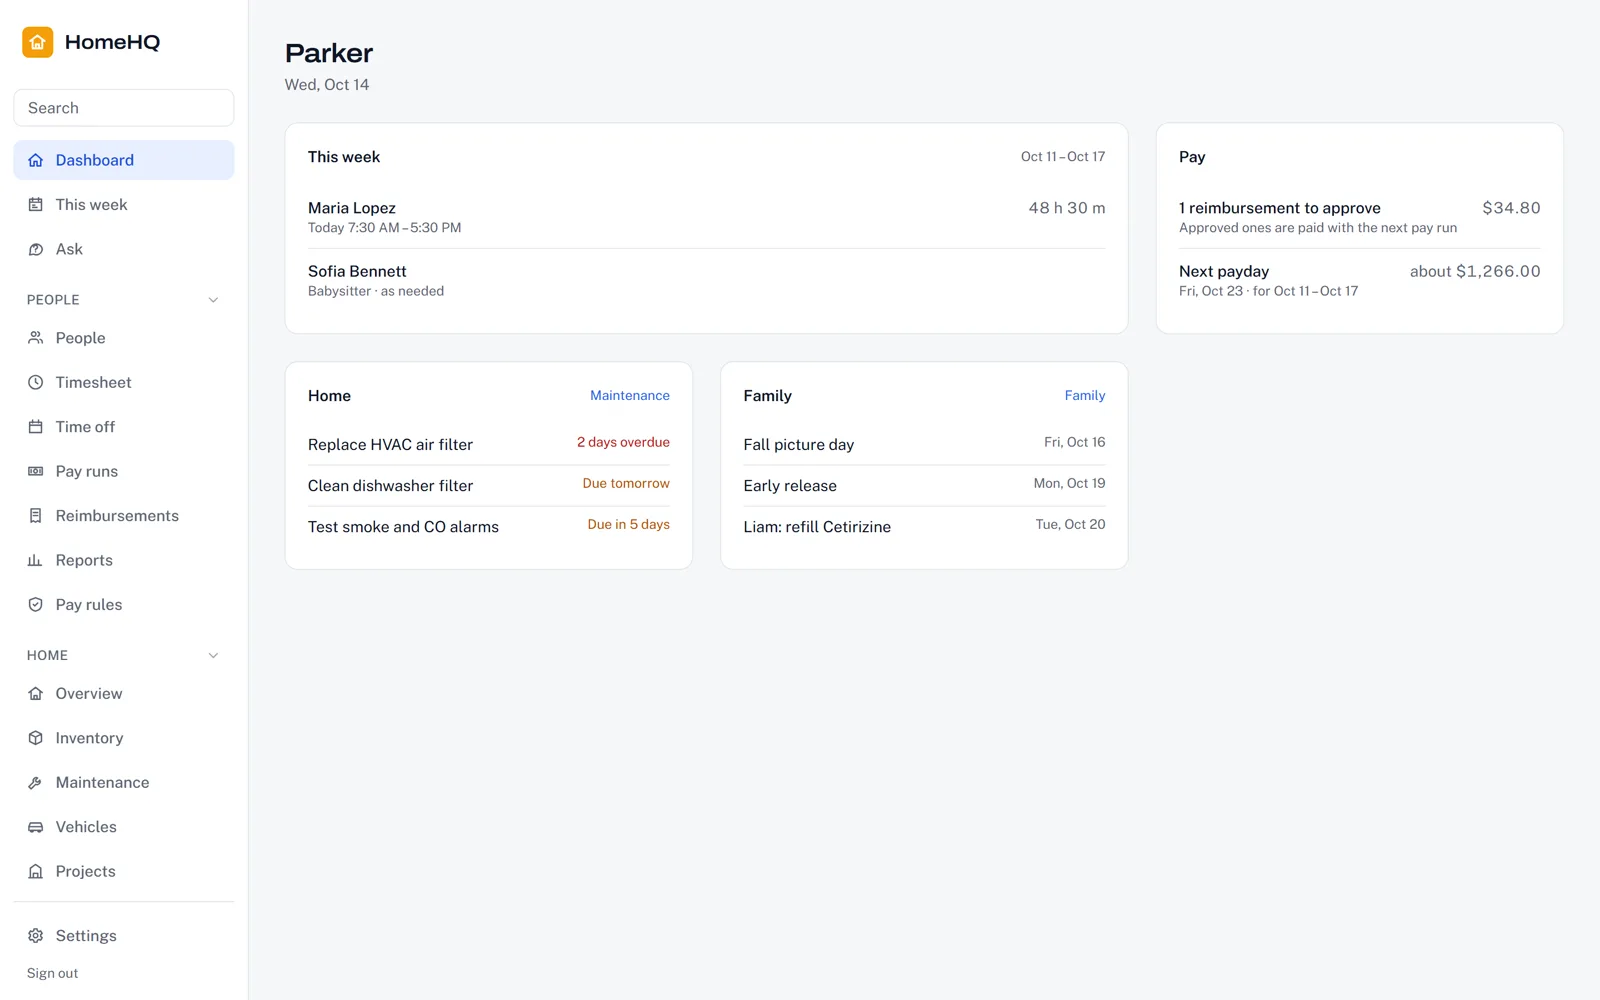Select Sofia Bennett babysitter row

707,280
